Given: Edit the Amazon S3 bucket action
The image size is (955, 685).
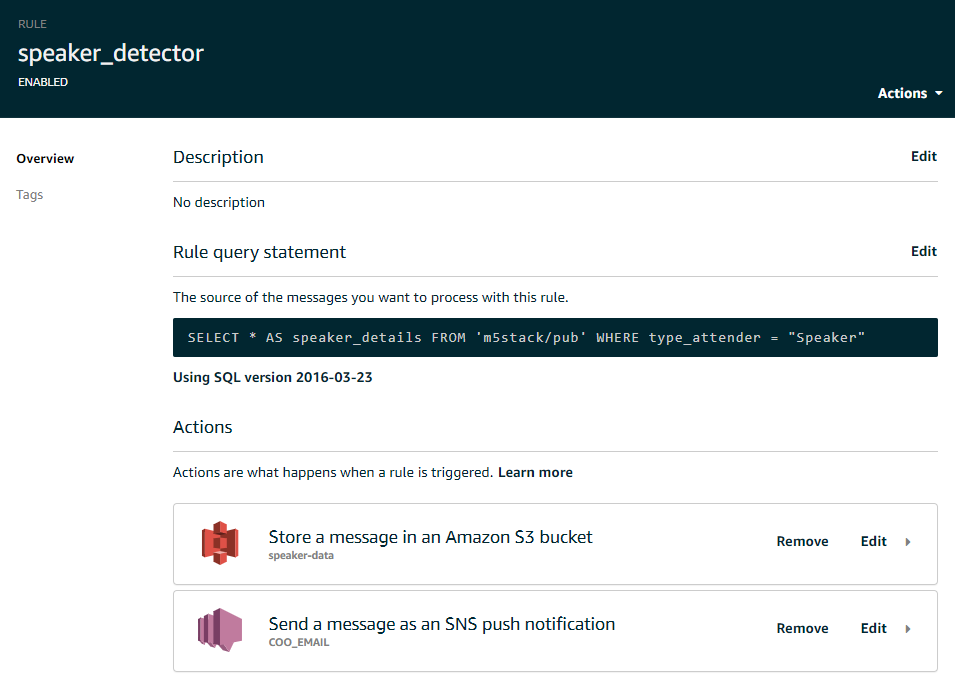Looking at the screenshot, I should [873, 542].
